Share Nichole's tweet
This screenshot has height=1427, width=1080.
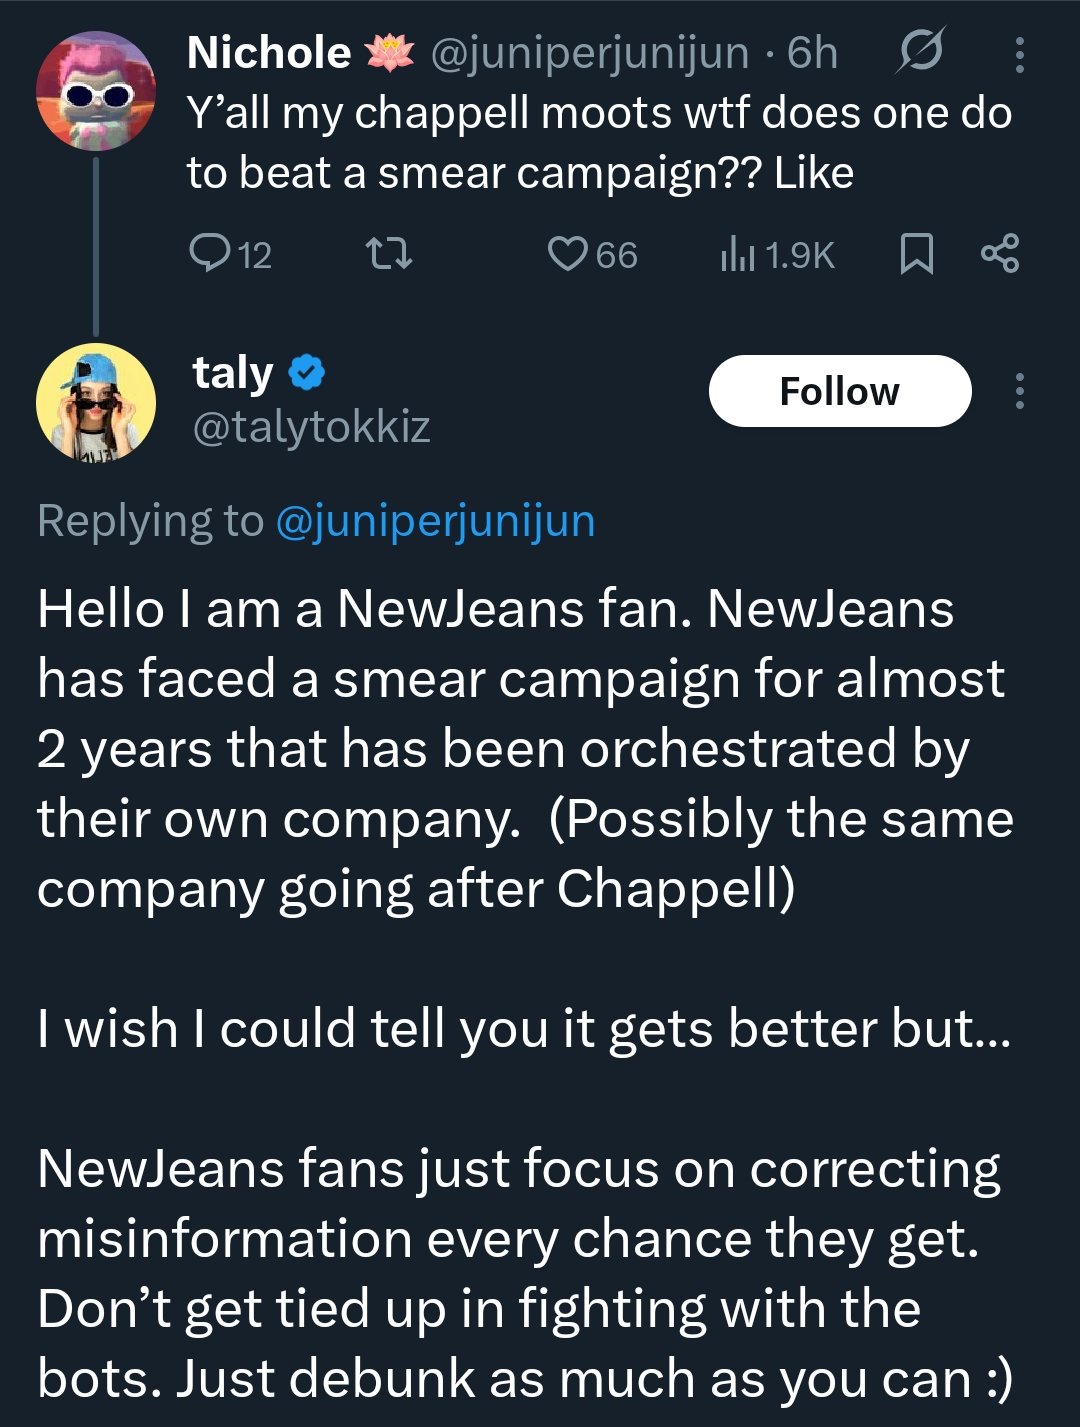pyautogui.click(x=1000, y=254)
